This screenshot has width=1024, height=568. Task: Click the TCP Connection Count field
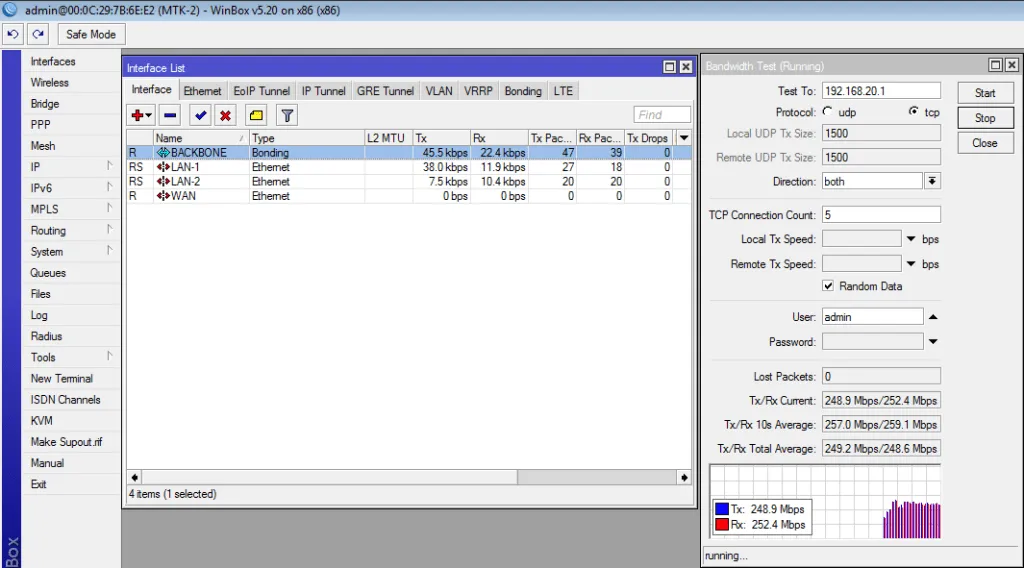(881, 215)
